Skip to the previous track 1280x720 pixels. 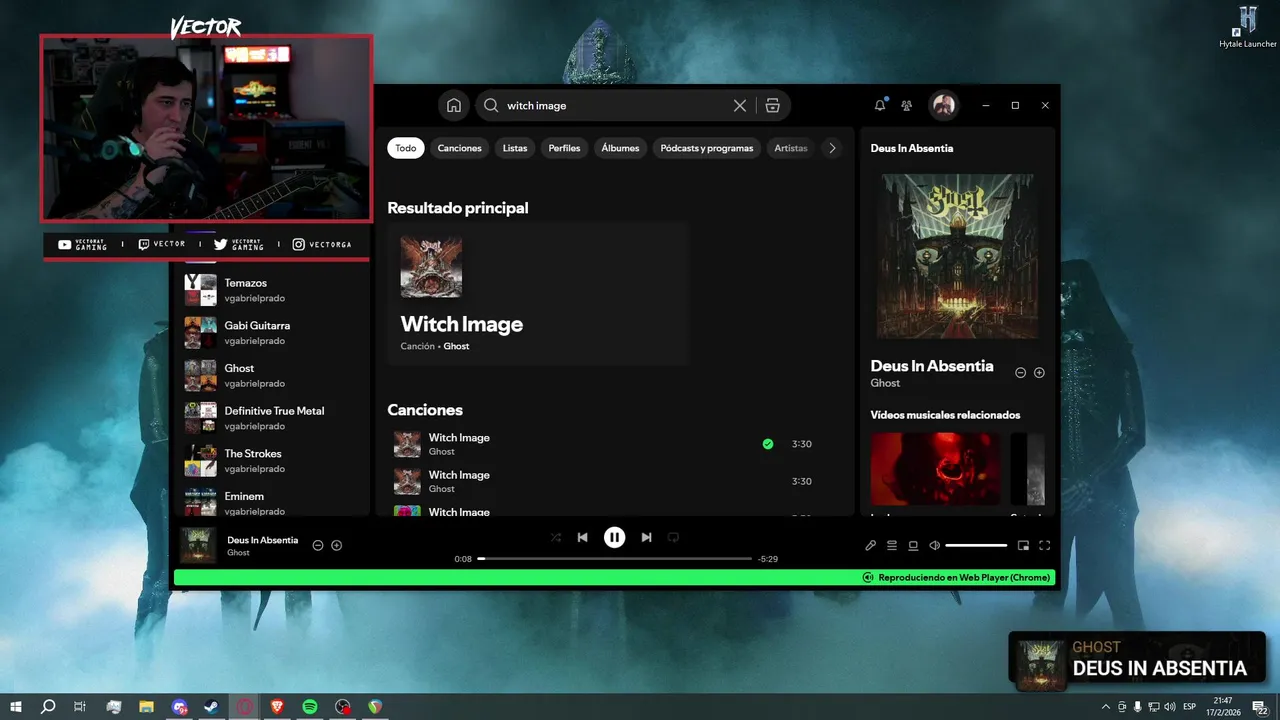point(583,537)
